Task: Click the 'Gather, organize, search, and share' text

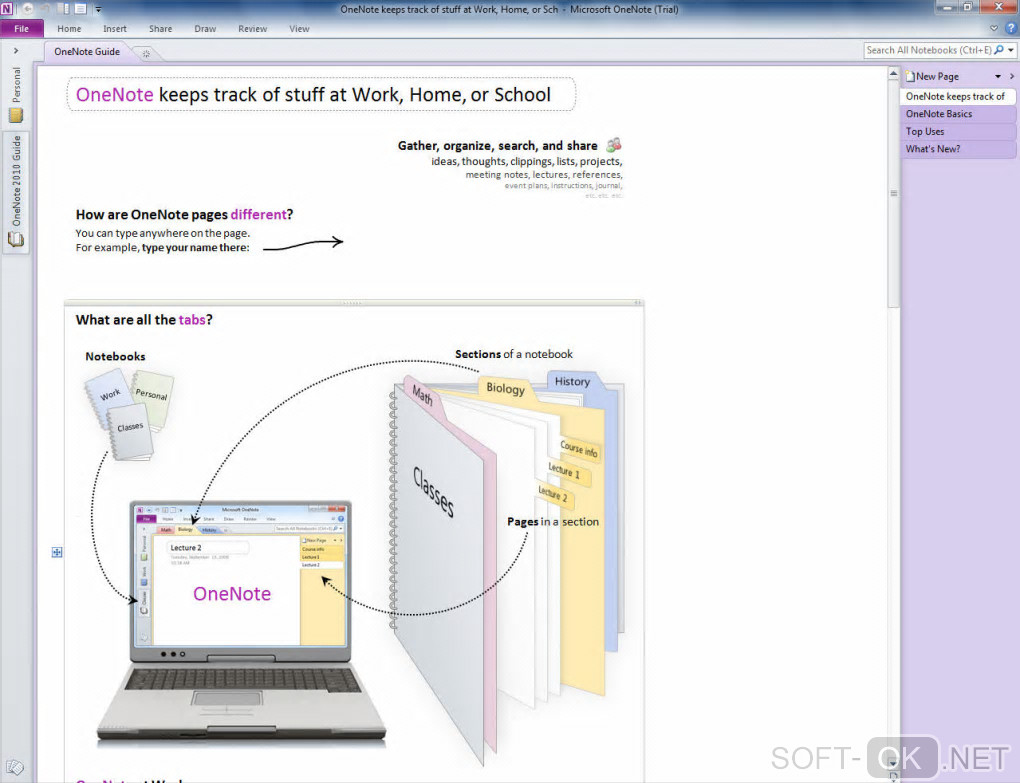Action: pyautogui.click(x=498, y=146)
